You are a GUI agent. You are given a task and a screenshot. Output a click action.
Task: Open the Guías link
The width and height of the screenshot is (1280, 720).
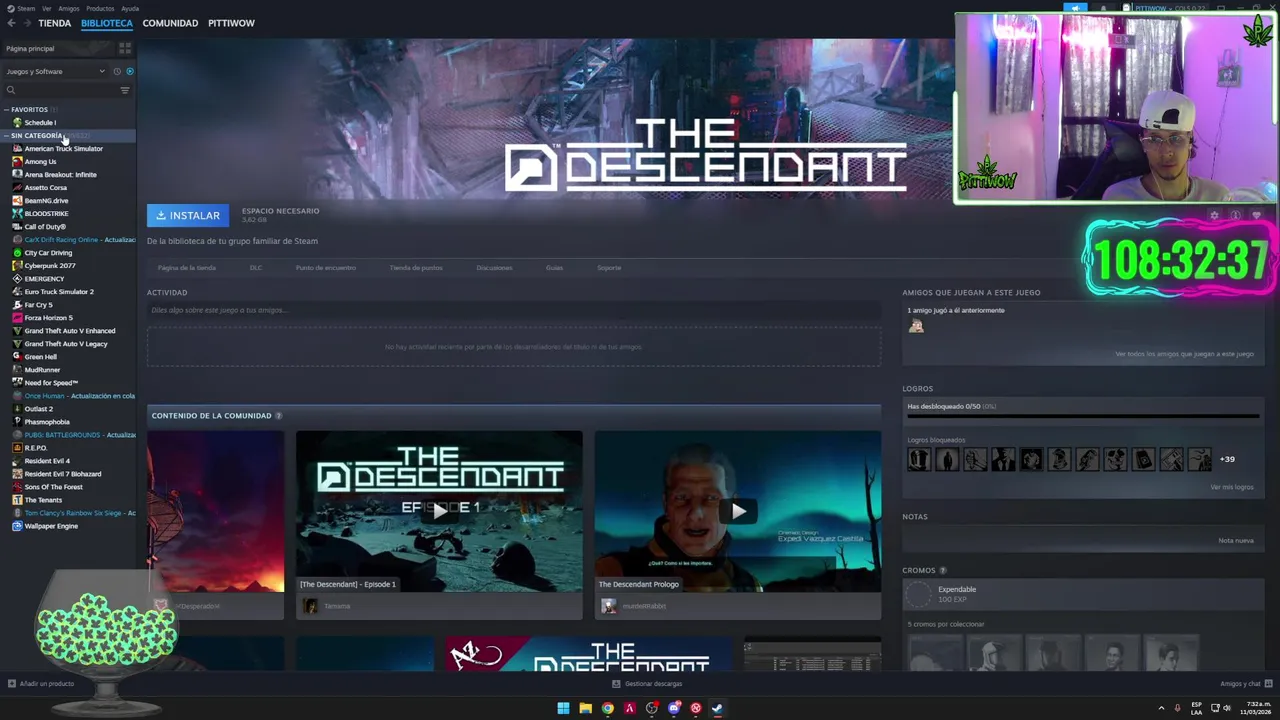[554, 268]
